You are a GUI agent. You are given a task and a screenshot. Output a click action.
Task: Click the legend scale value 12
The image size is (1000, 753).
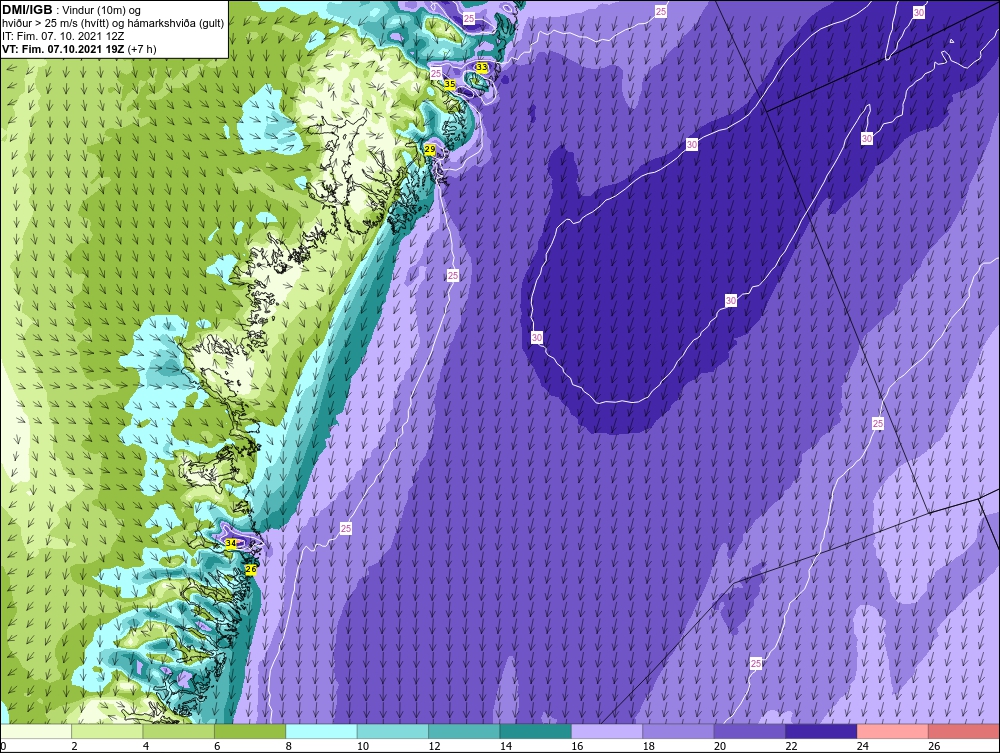(434, 746)
